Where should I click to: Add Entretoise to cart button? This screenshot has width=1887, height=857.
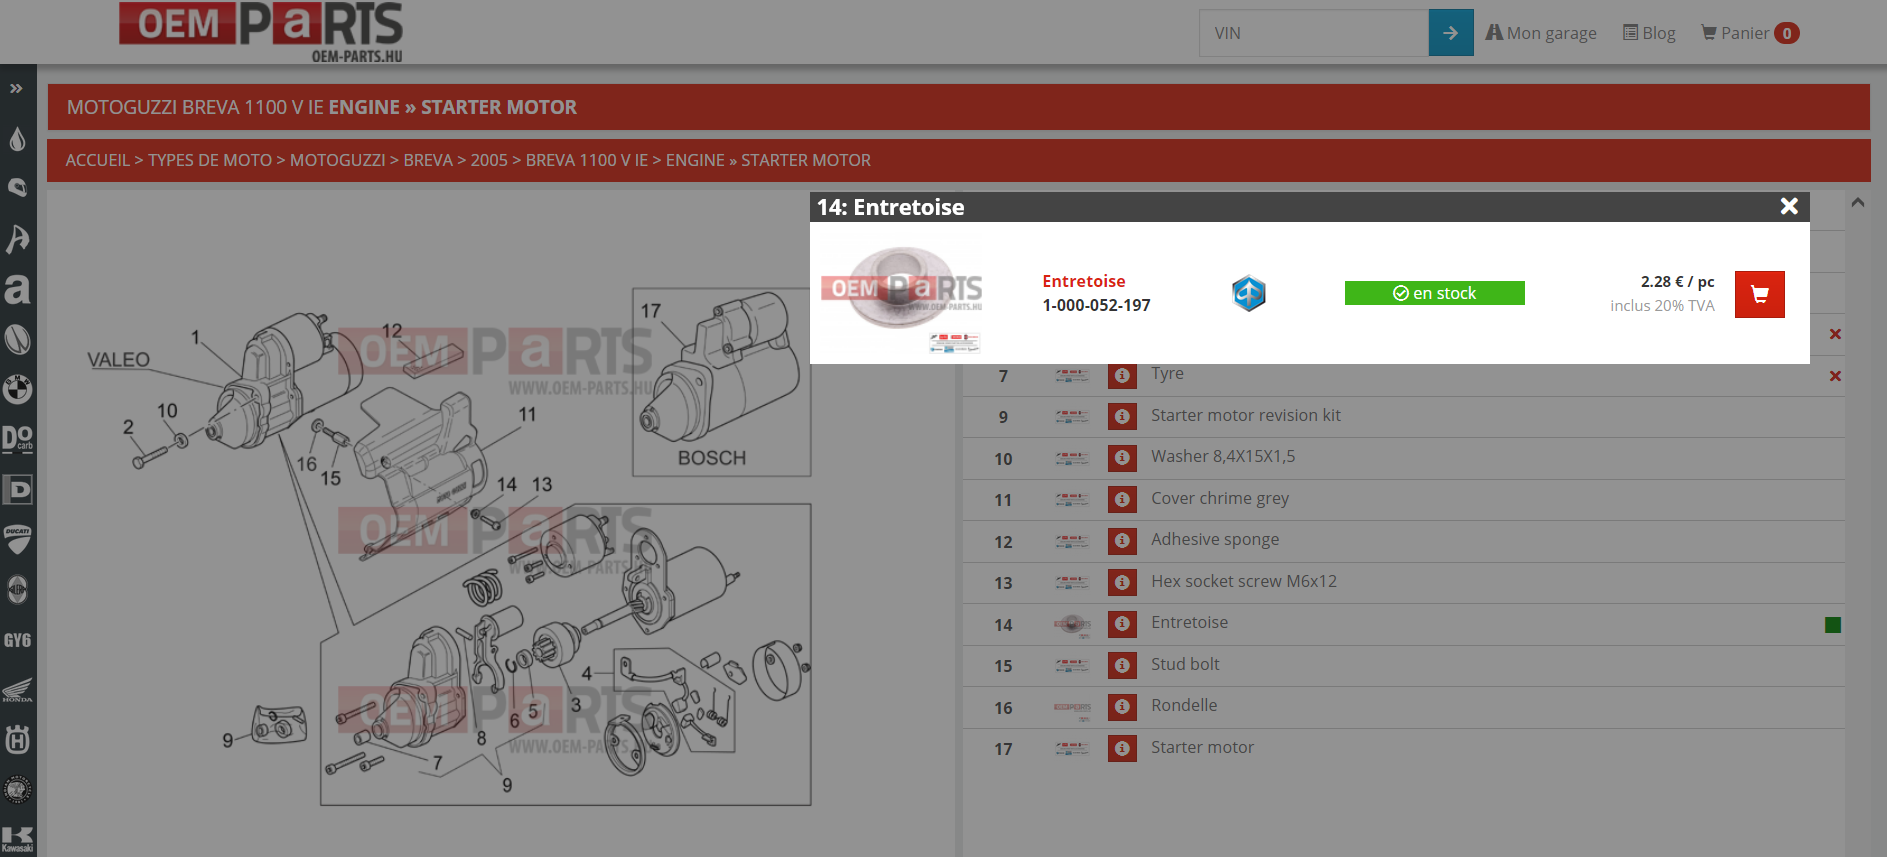[x=1759, y=294]
